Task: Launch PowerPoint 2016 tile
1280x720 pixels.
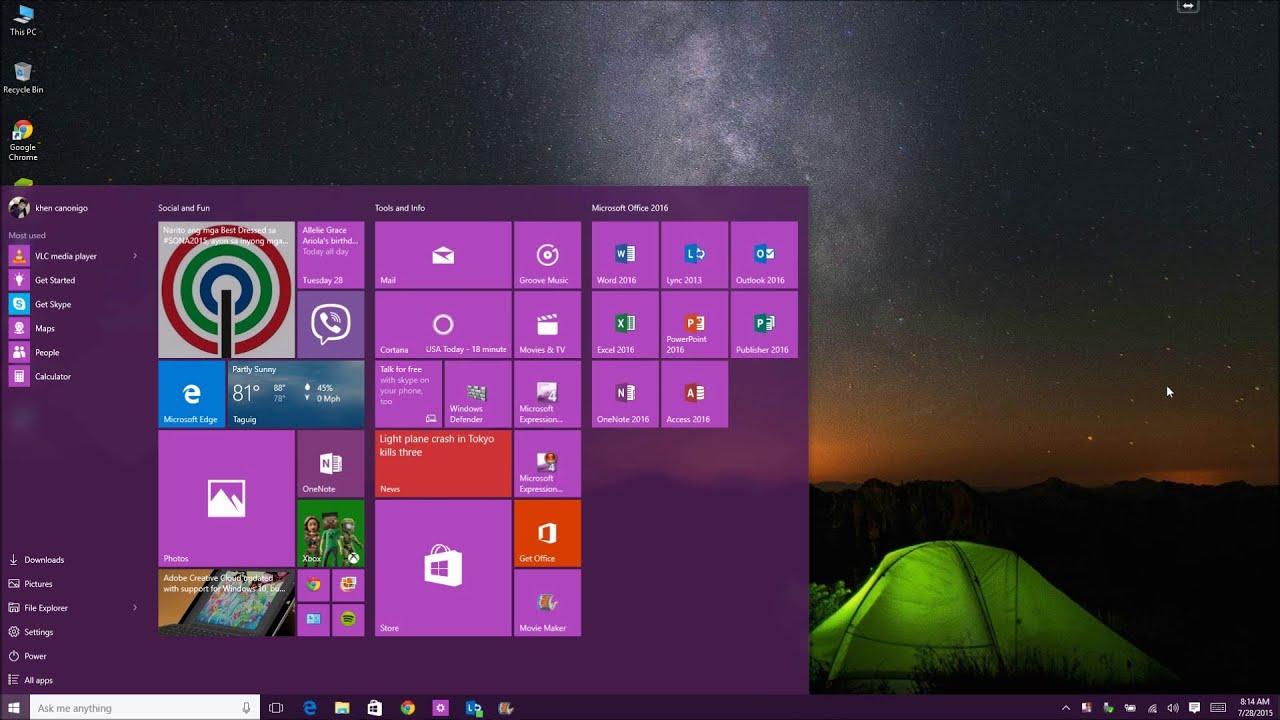Action: pyautogui.click(x=694, y=325)
